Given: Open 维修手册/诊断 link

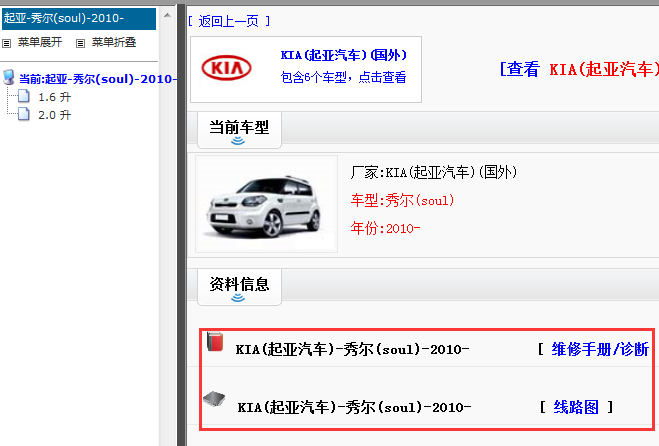Looking at the screenshot, I should coord(600,349).
